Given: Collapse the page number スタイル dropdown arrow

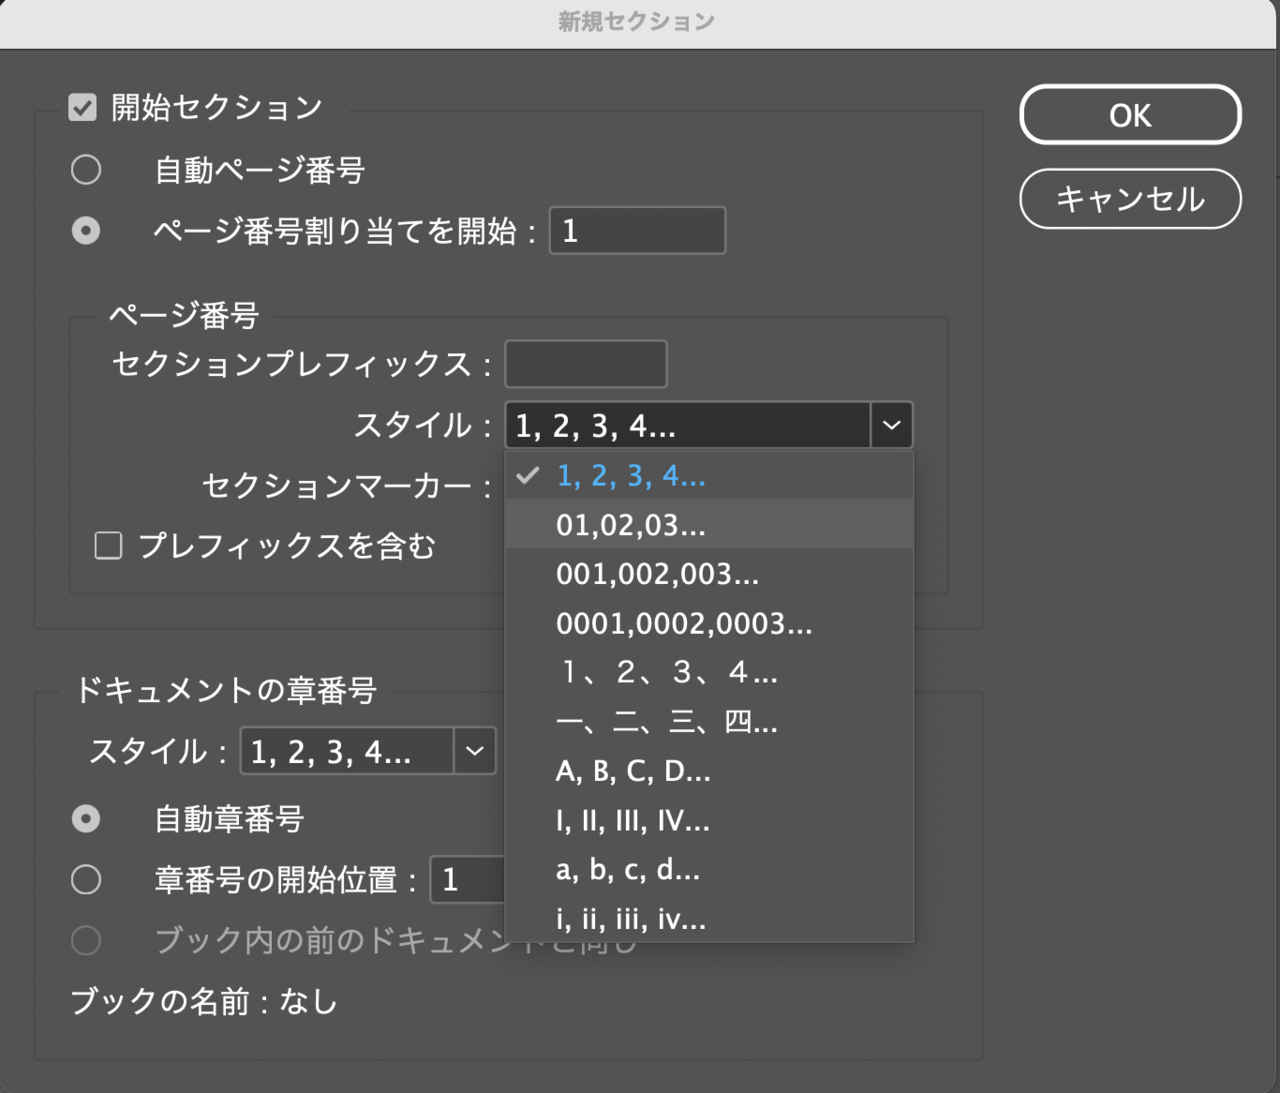Looking at the screenshot, I should (x=891, y=426).
